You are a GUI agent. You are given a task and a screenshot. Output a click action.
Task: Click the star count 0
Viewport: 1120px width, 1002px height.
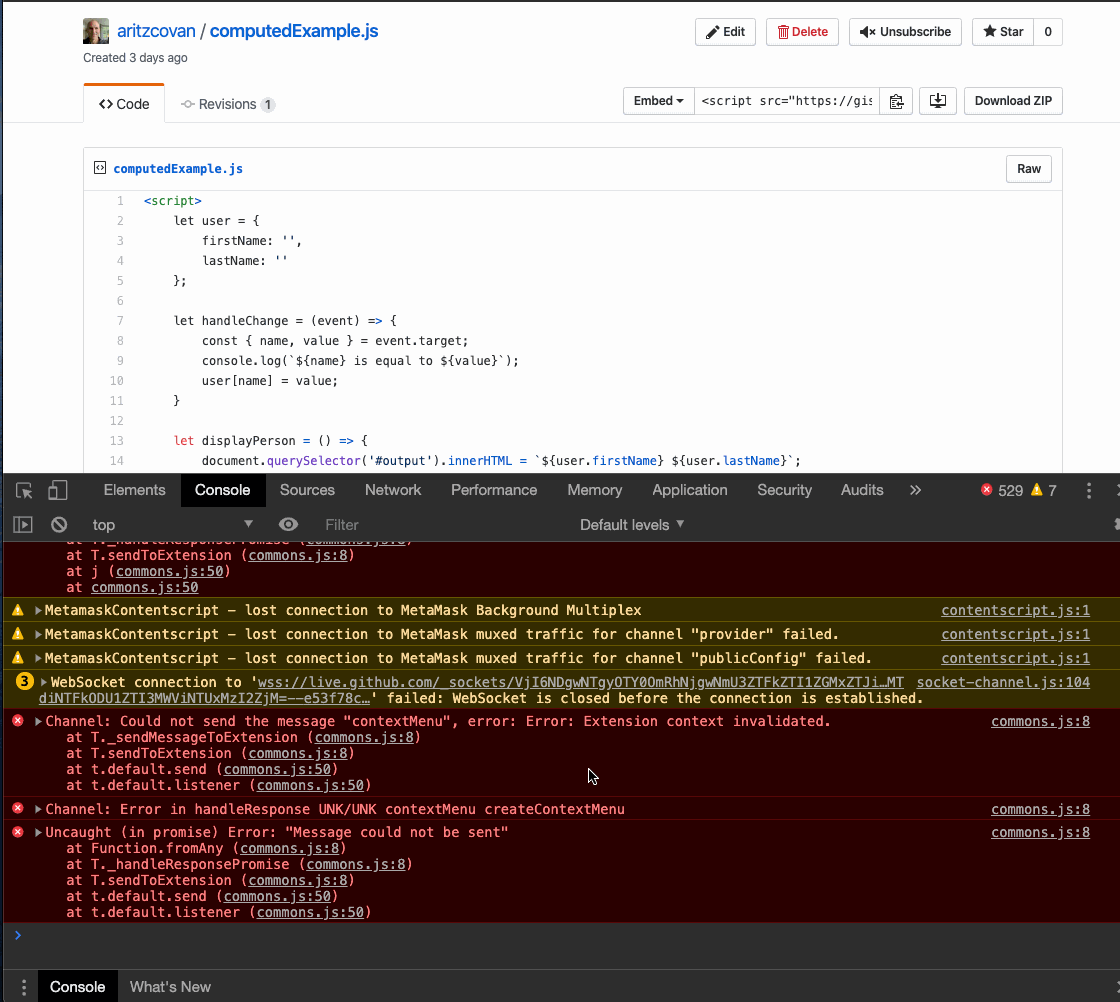click(x=1048, y=32)
